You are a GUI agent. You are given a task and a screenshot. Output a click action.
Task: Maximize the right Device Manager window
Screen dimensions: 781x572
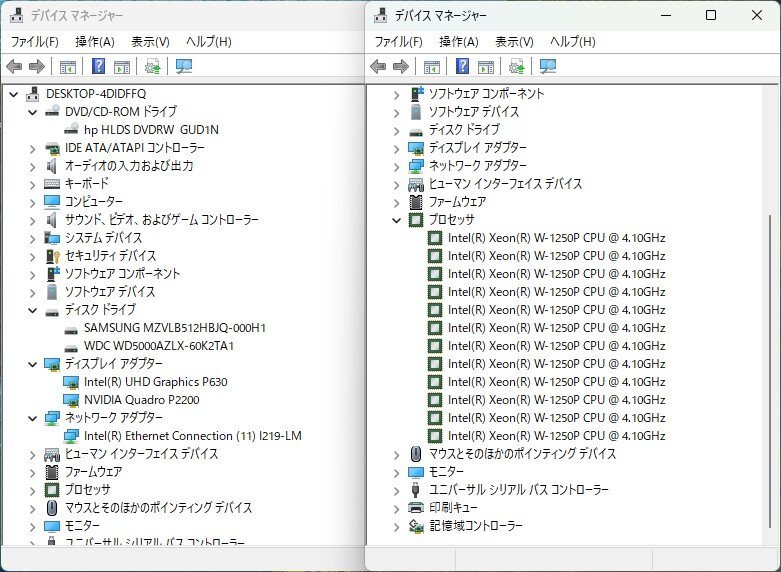(x=711, y=15)
